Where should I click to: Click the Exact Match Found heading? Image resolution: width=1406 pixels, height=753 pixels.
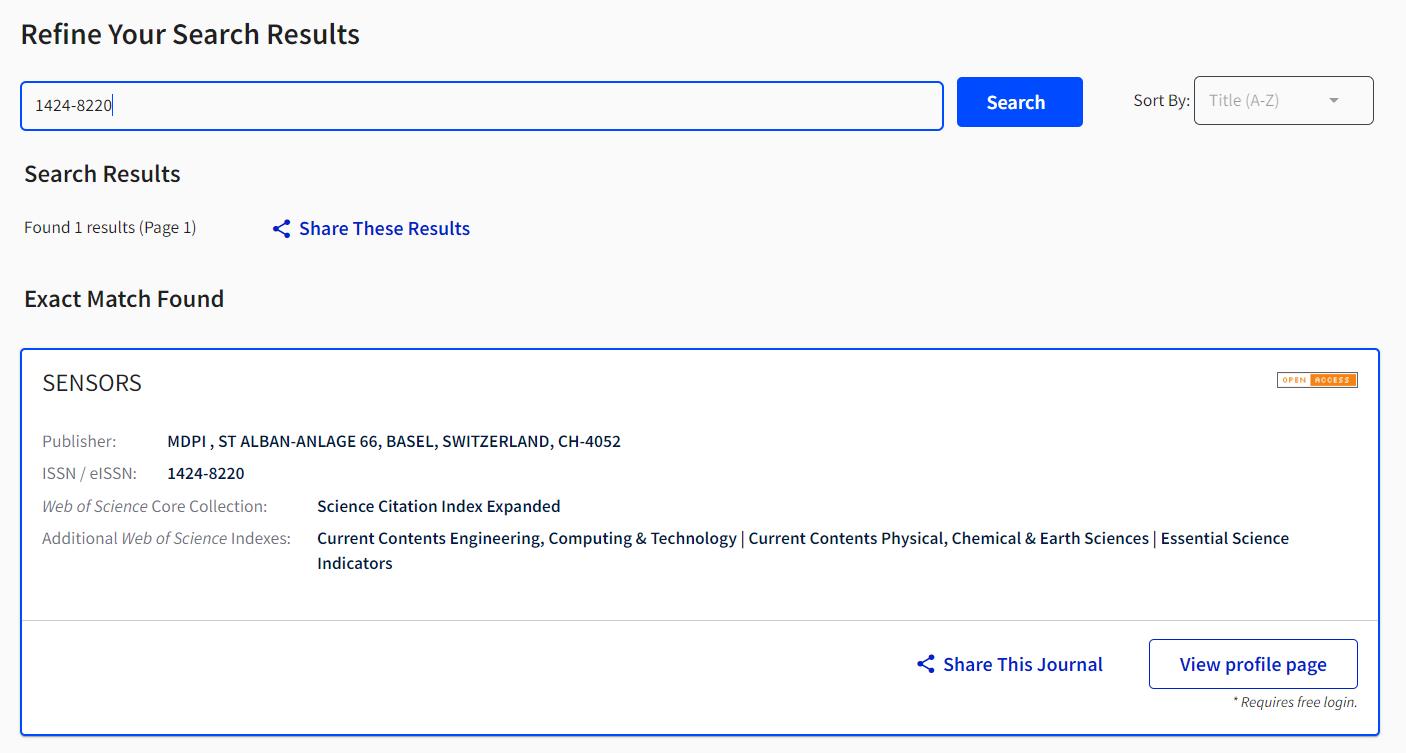tap(124, 299)
